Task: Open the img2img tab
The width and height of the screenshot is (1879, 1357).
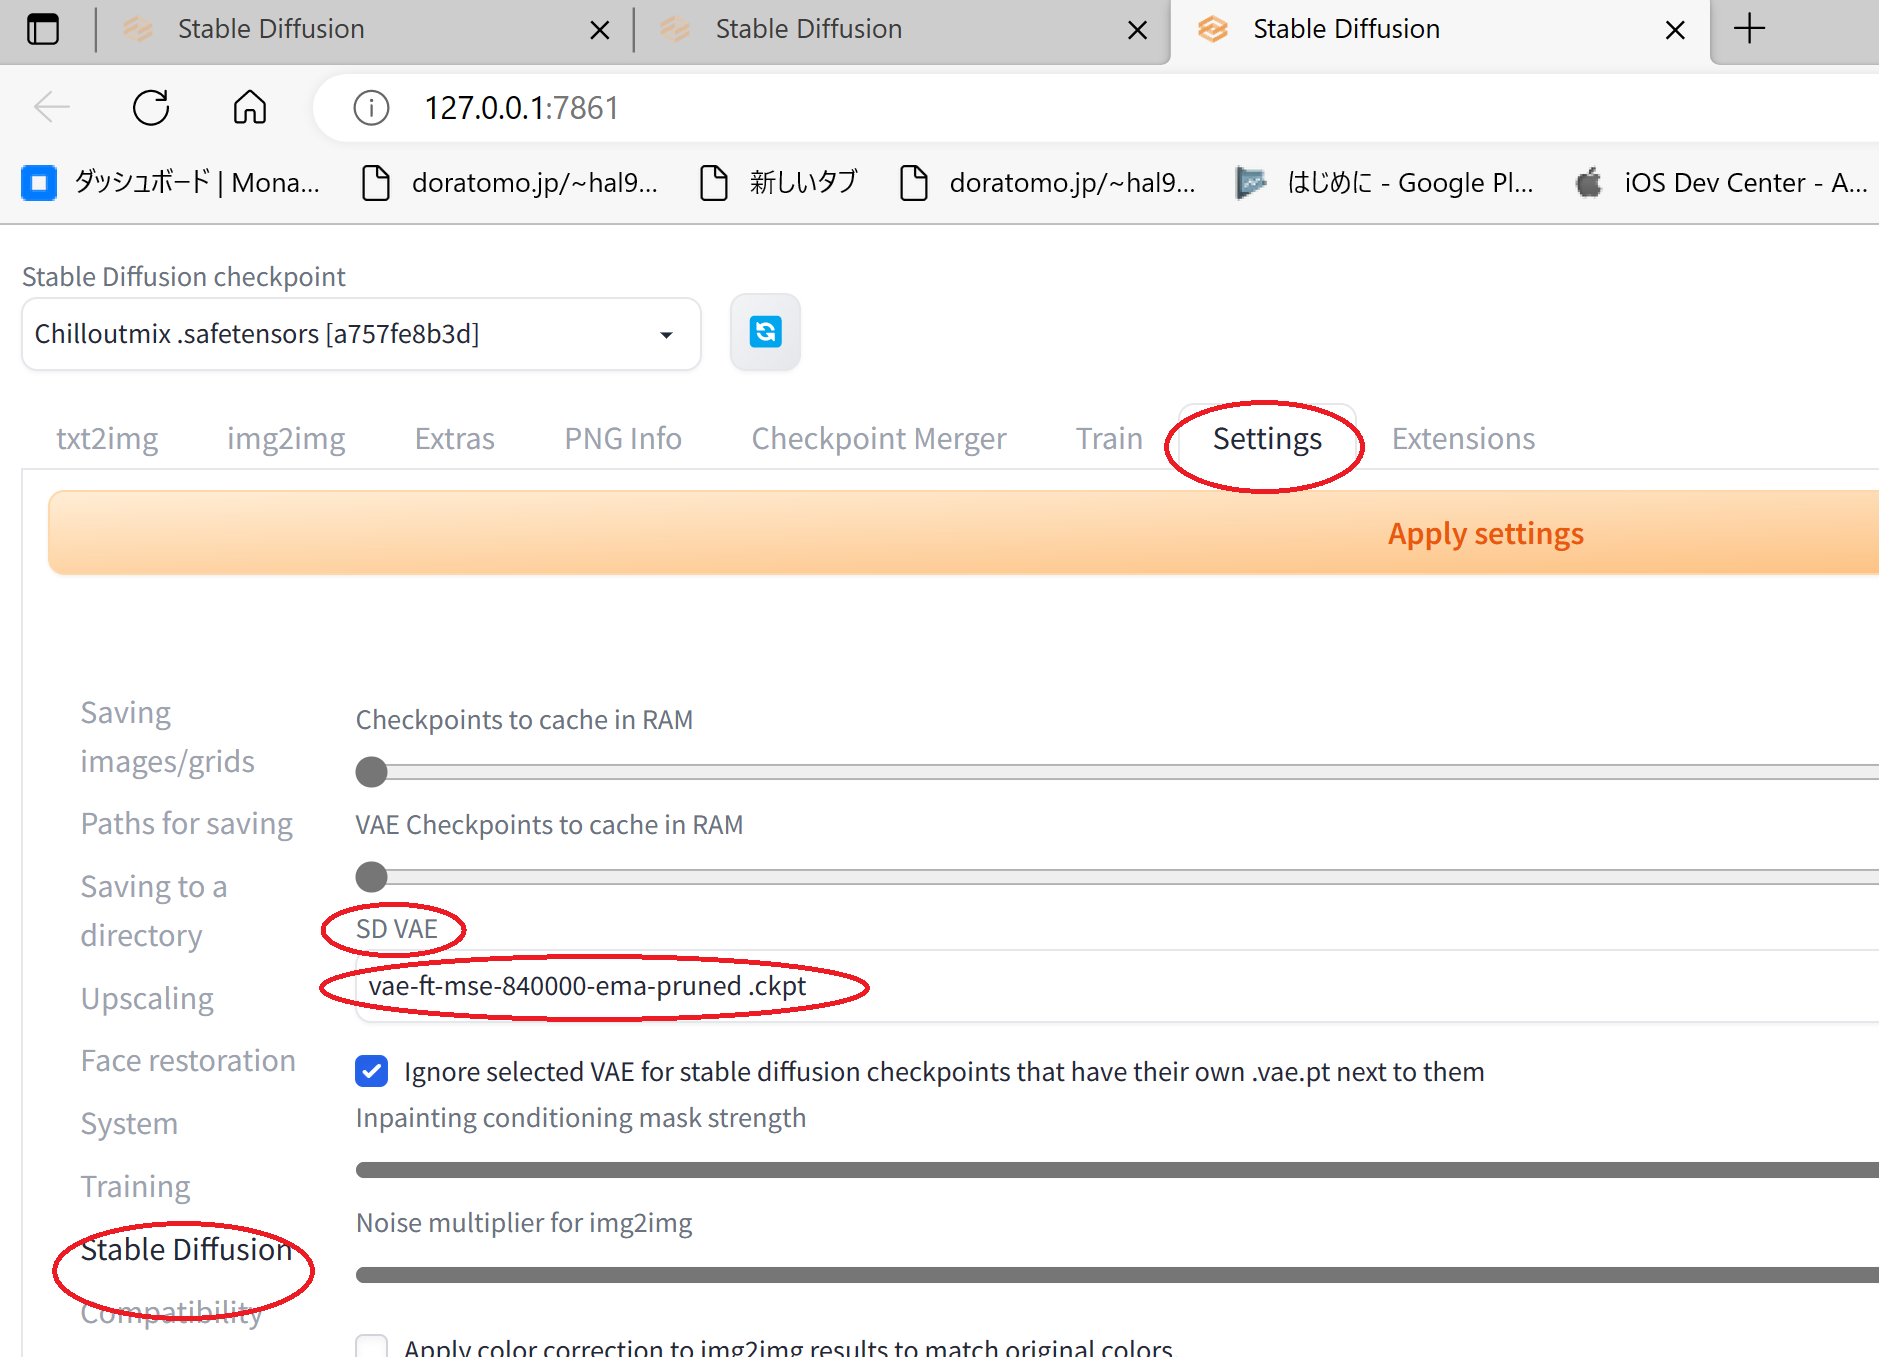Action: click(286, 438)
